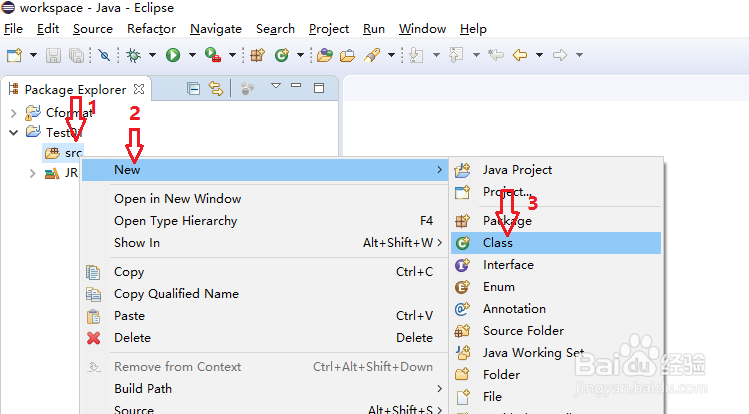Close the Package Explorer view
The image size is (749, 414).
pyautogui.click(x=139, y=89)
